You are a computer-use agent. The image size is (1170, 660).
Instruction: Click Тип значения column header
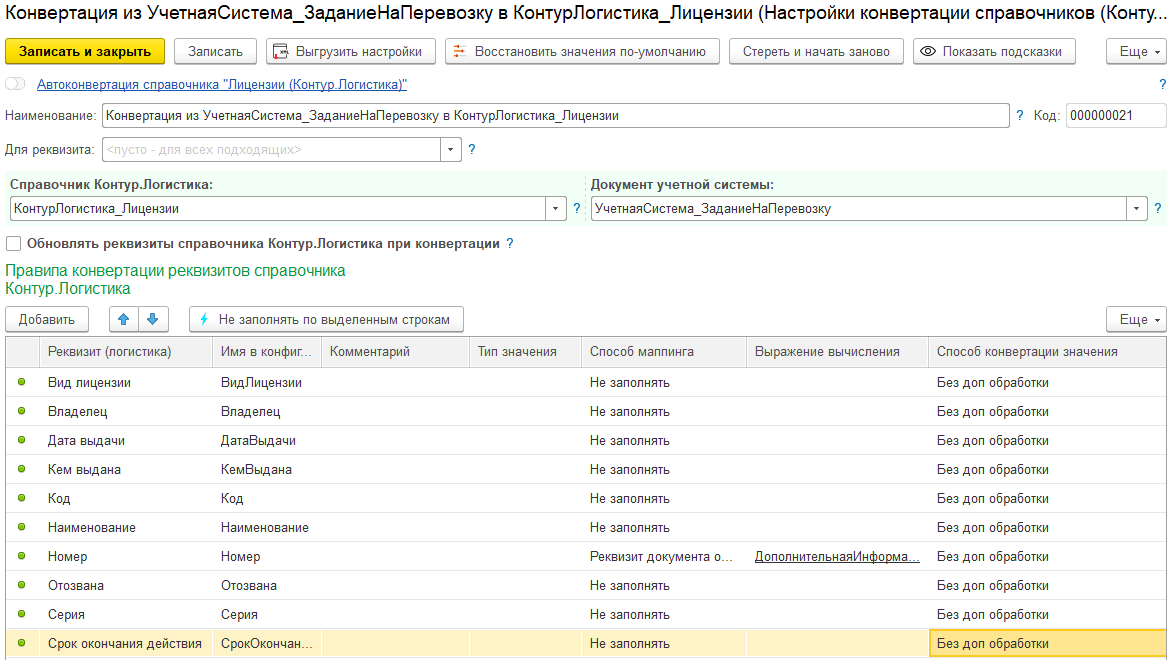pyautogui.click(x=525, y=351)
